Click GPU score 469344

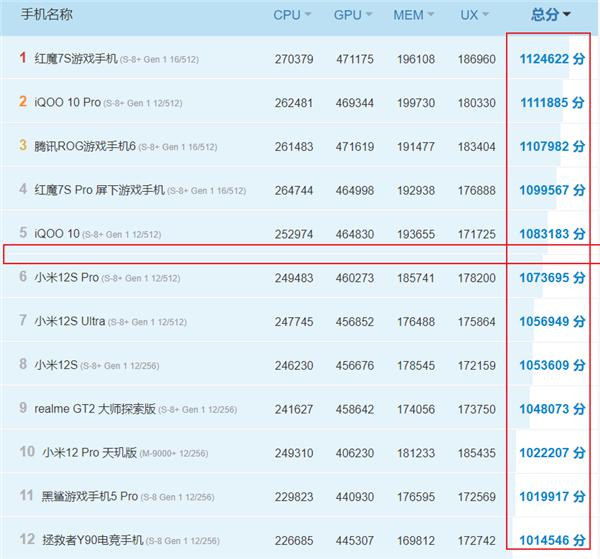point(355,103)
